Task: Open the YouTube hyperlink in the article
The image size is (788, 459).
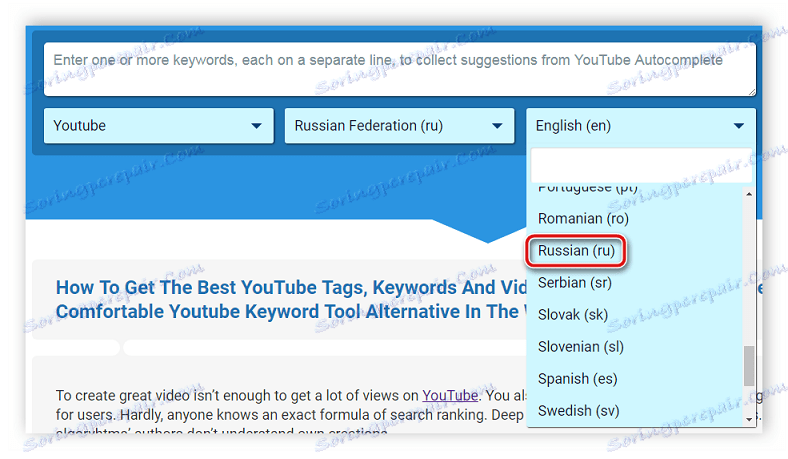Action: coord(450,396)
